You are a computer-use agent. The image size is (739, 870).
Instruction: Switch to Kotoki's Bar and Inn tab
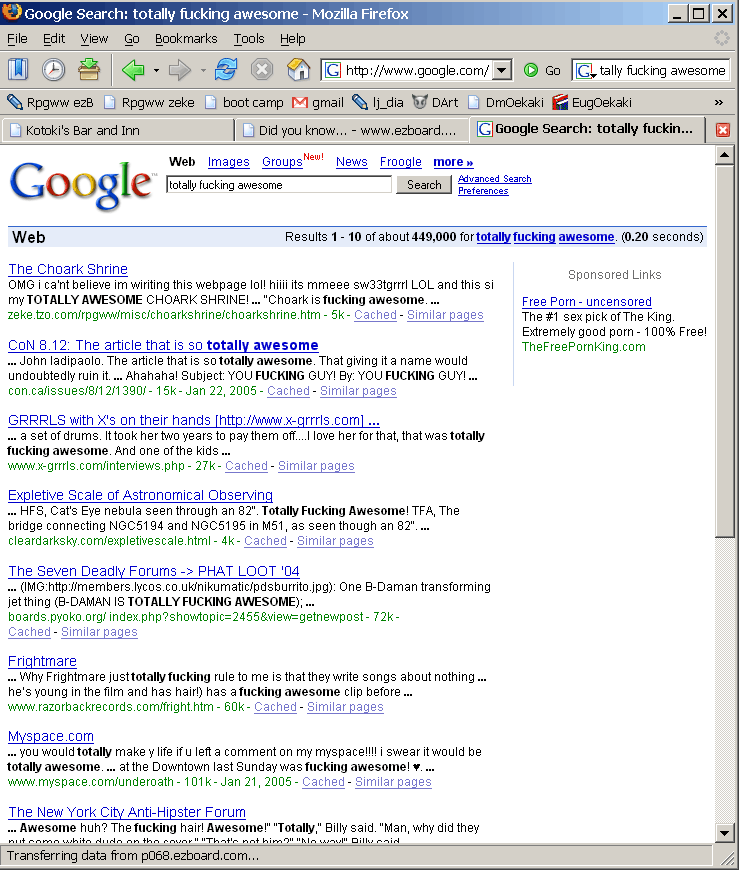click(118, 130)
